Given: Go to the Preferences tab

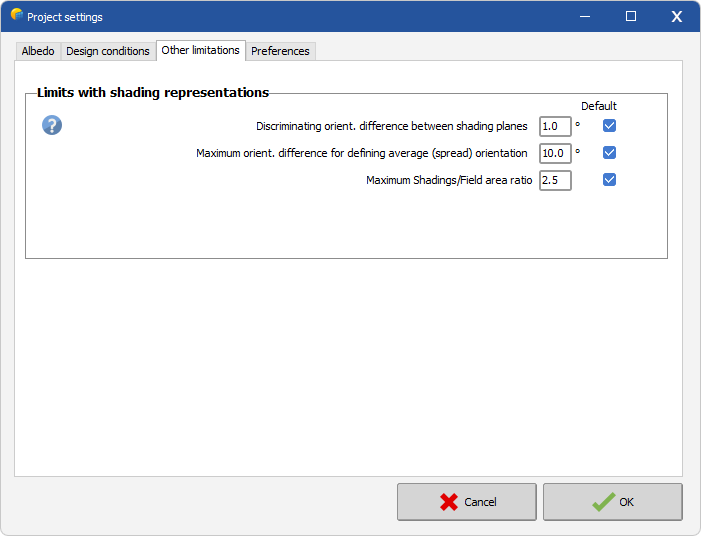Looking at the screenshot, I should click(280, 51).
